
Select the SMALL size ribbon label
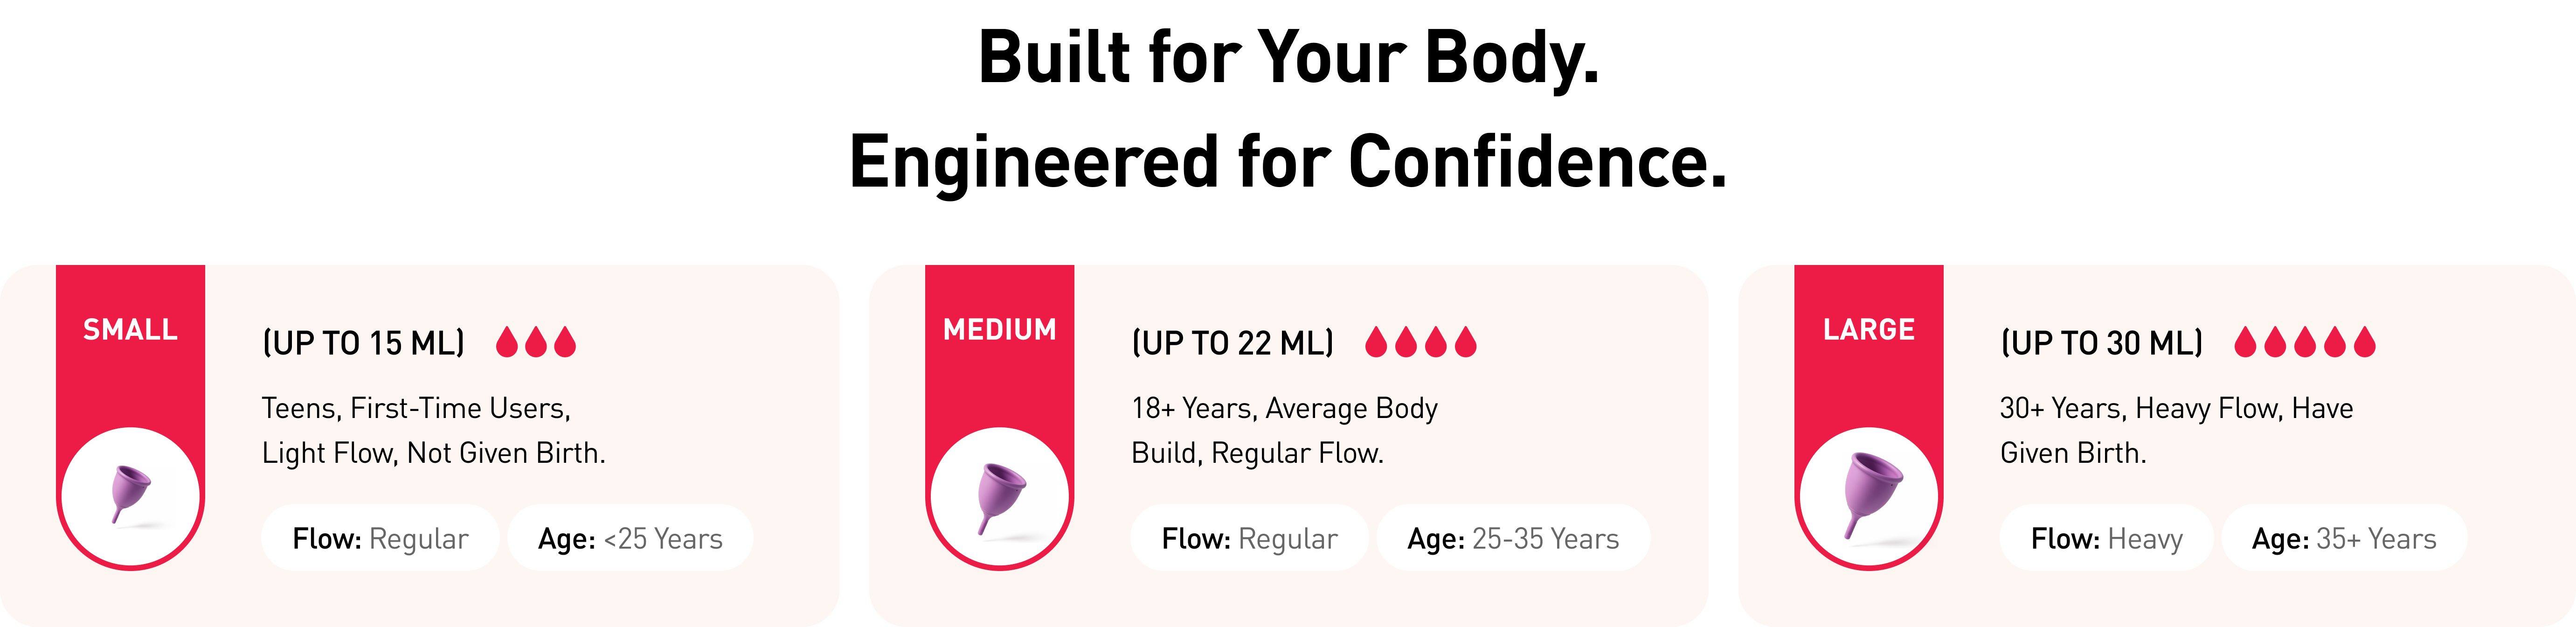(x=130, y=329)
